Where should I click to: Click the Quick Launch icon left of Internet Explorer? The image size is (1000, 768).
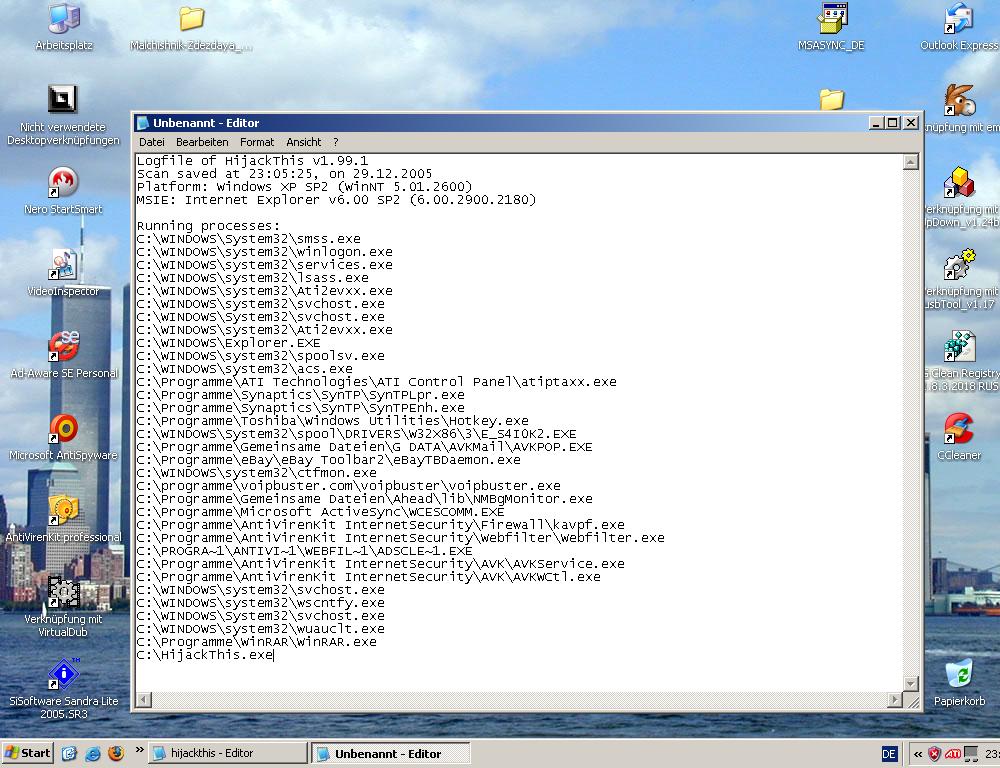[69, 753]
